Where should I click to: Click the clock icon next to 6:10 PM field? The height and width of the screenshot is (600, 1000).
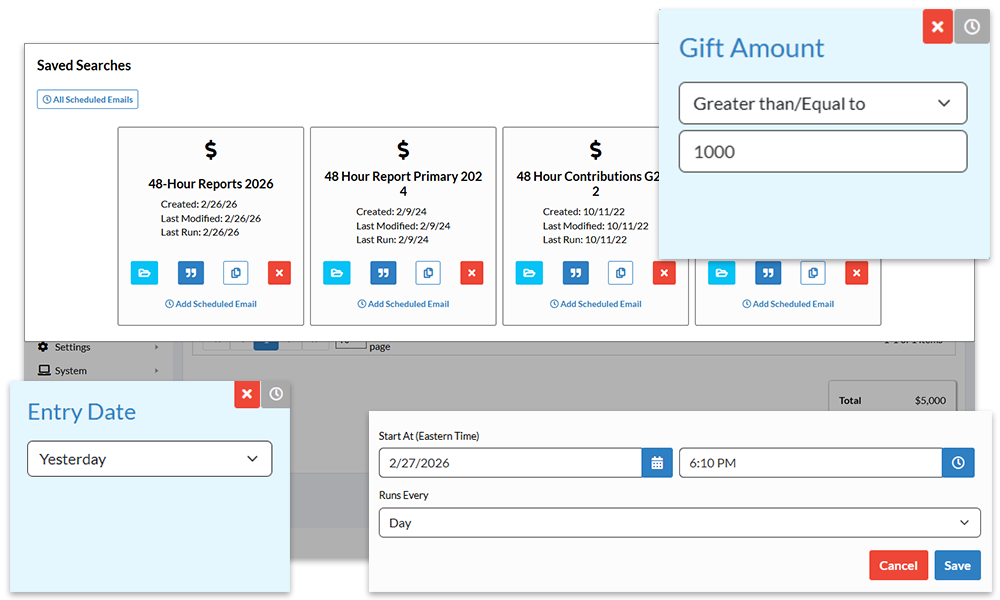(x=958, y=462)
